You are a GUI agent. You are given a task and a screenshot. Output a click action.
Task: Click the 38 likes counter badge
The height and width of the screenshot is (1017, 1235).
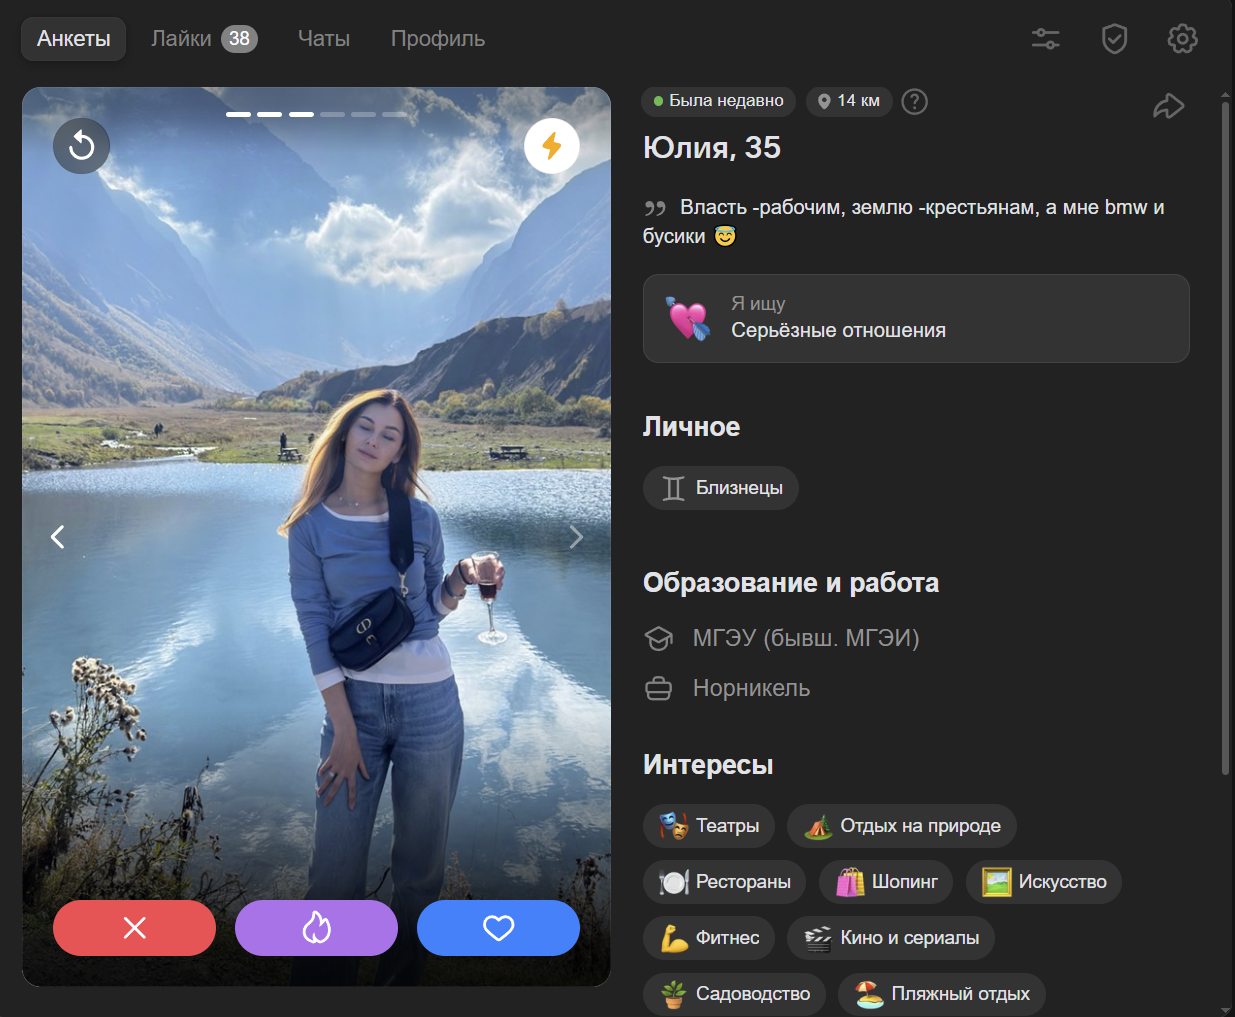[x=239, y=39]
